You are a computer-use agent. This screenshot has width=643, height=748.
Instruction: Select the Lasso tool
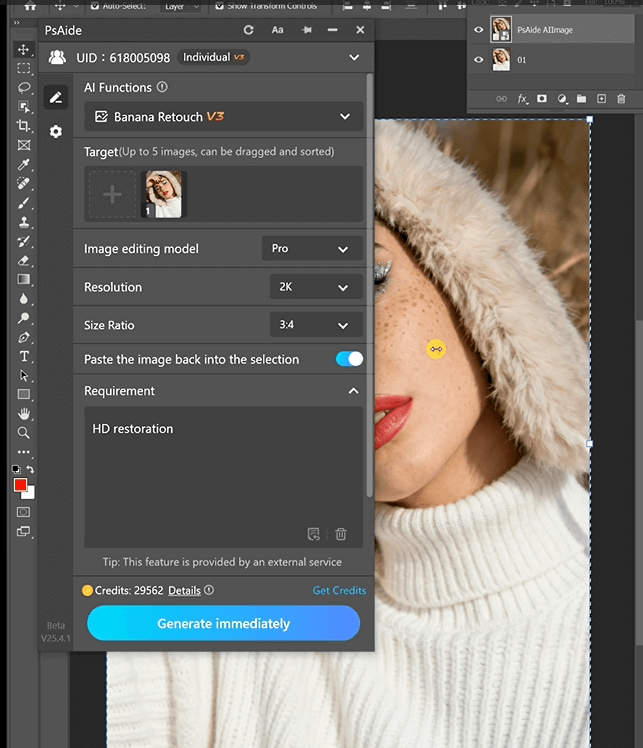point(23,87)
